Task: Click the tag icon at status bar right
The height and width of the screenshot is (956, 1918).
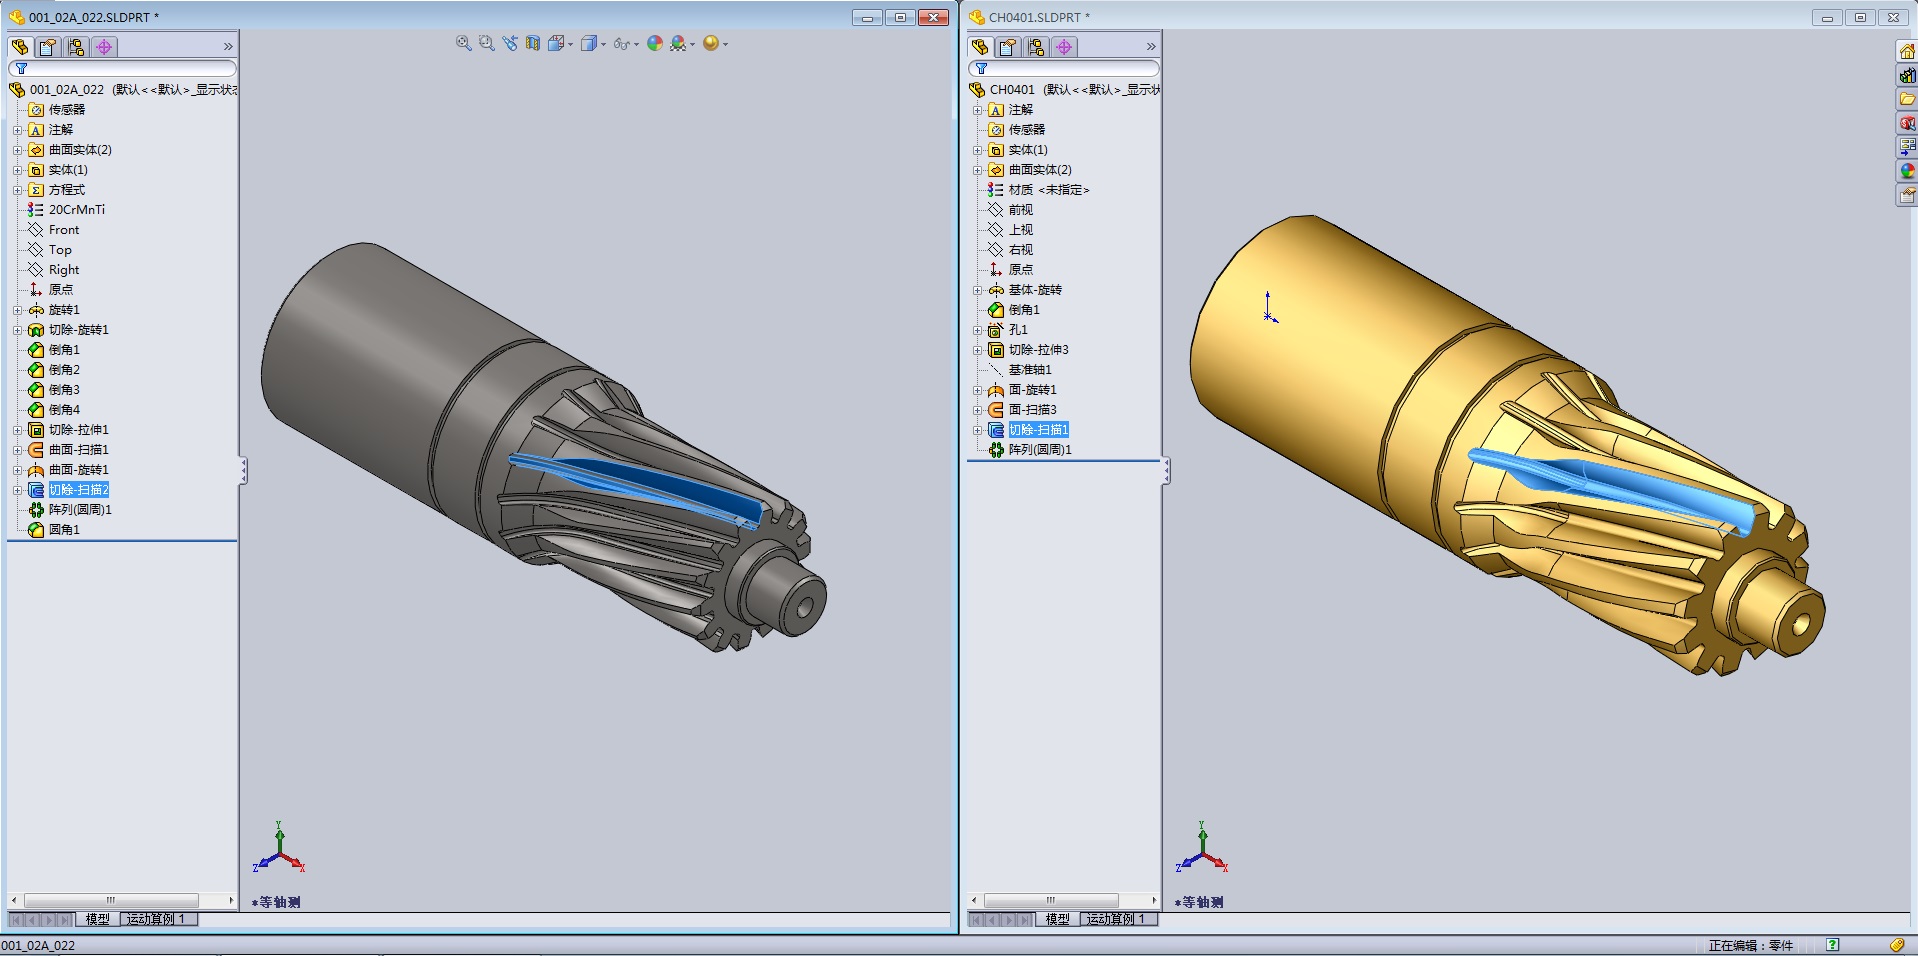Action: [1897, 945]
